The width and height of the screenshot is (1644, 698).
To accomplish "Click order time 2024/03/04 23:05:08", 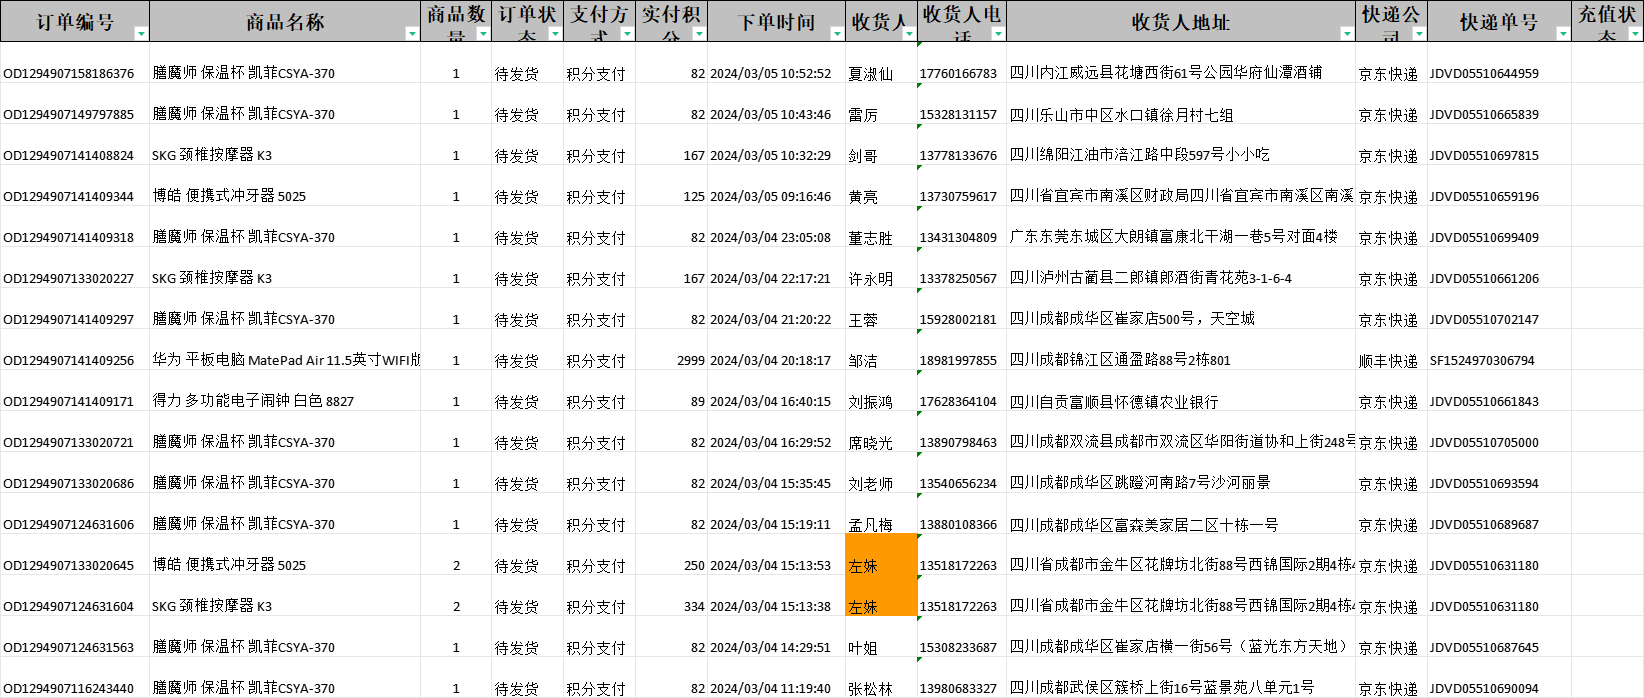I will click(x=770, y=238).
